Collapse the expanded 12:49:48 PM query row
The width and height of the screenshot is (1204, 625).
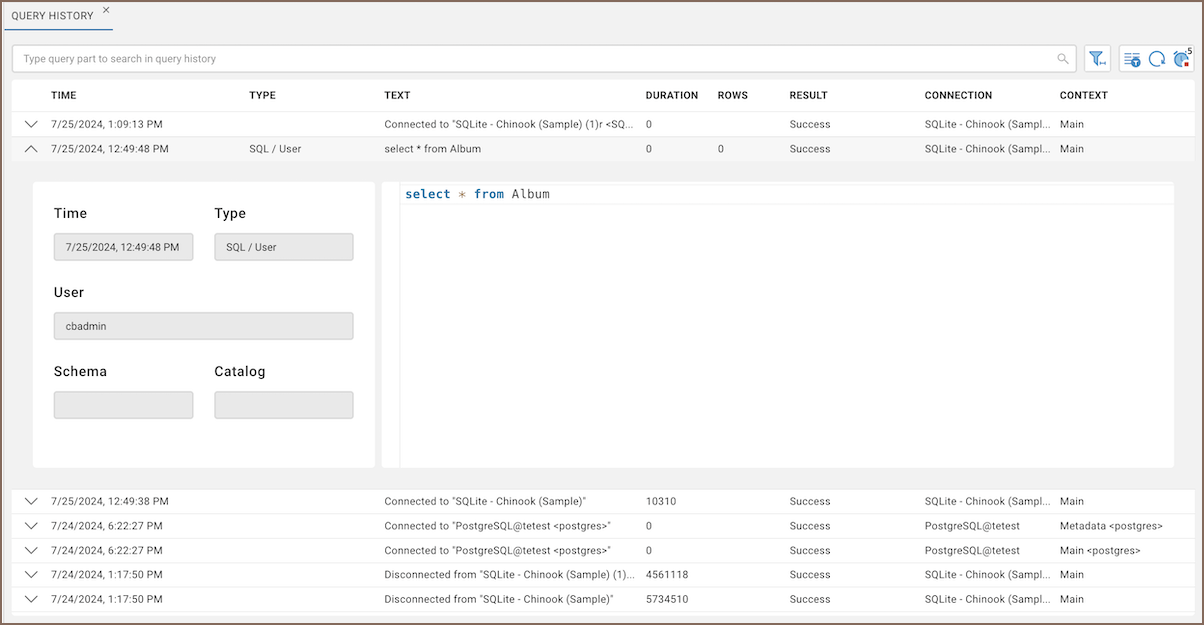(31, 149)
